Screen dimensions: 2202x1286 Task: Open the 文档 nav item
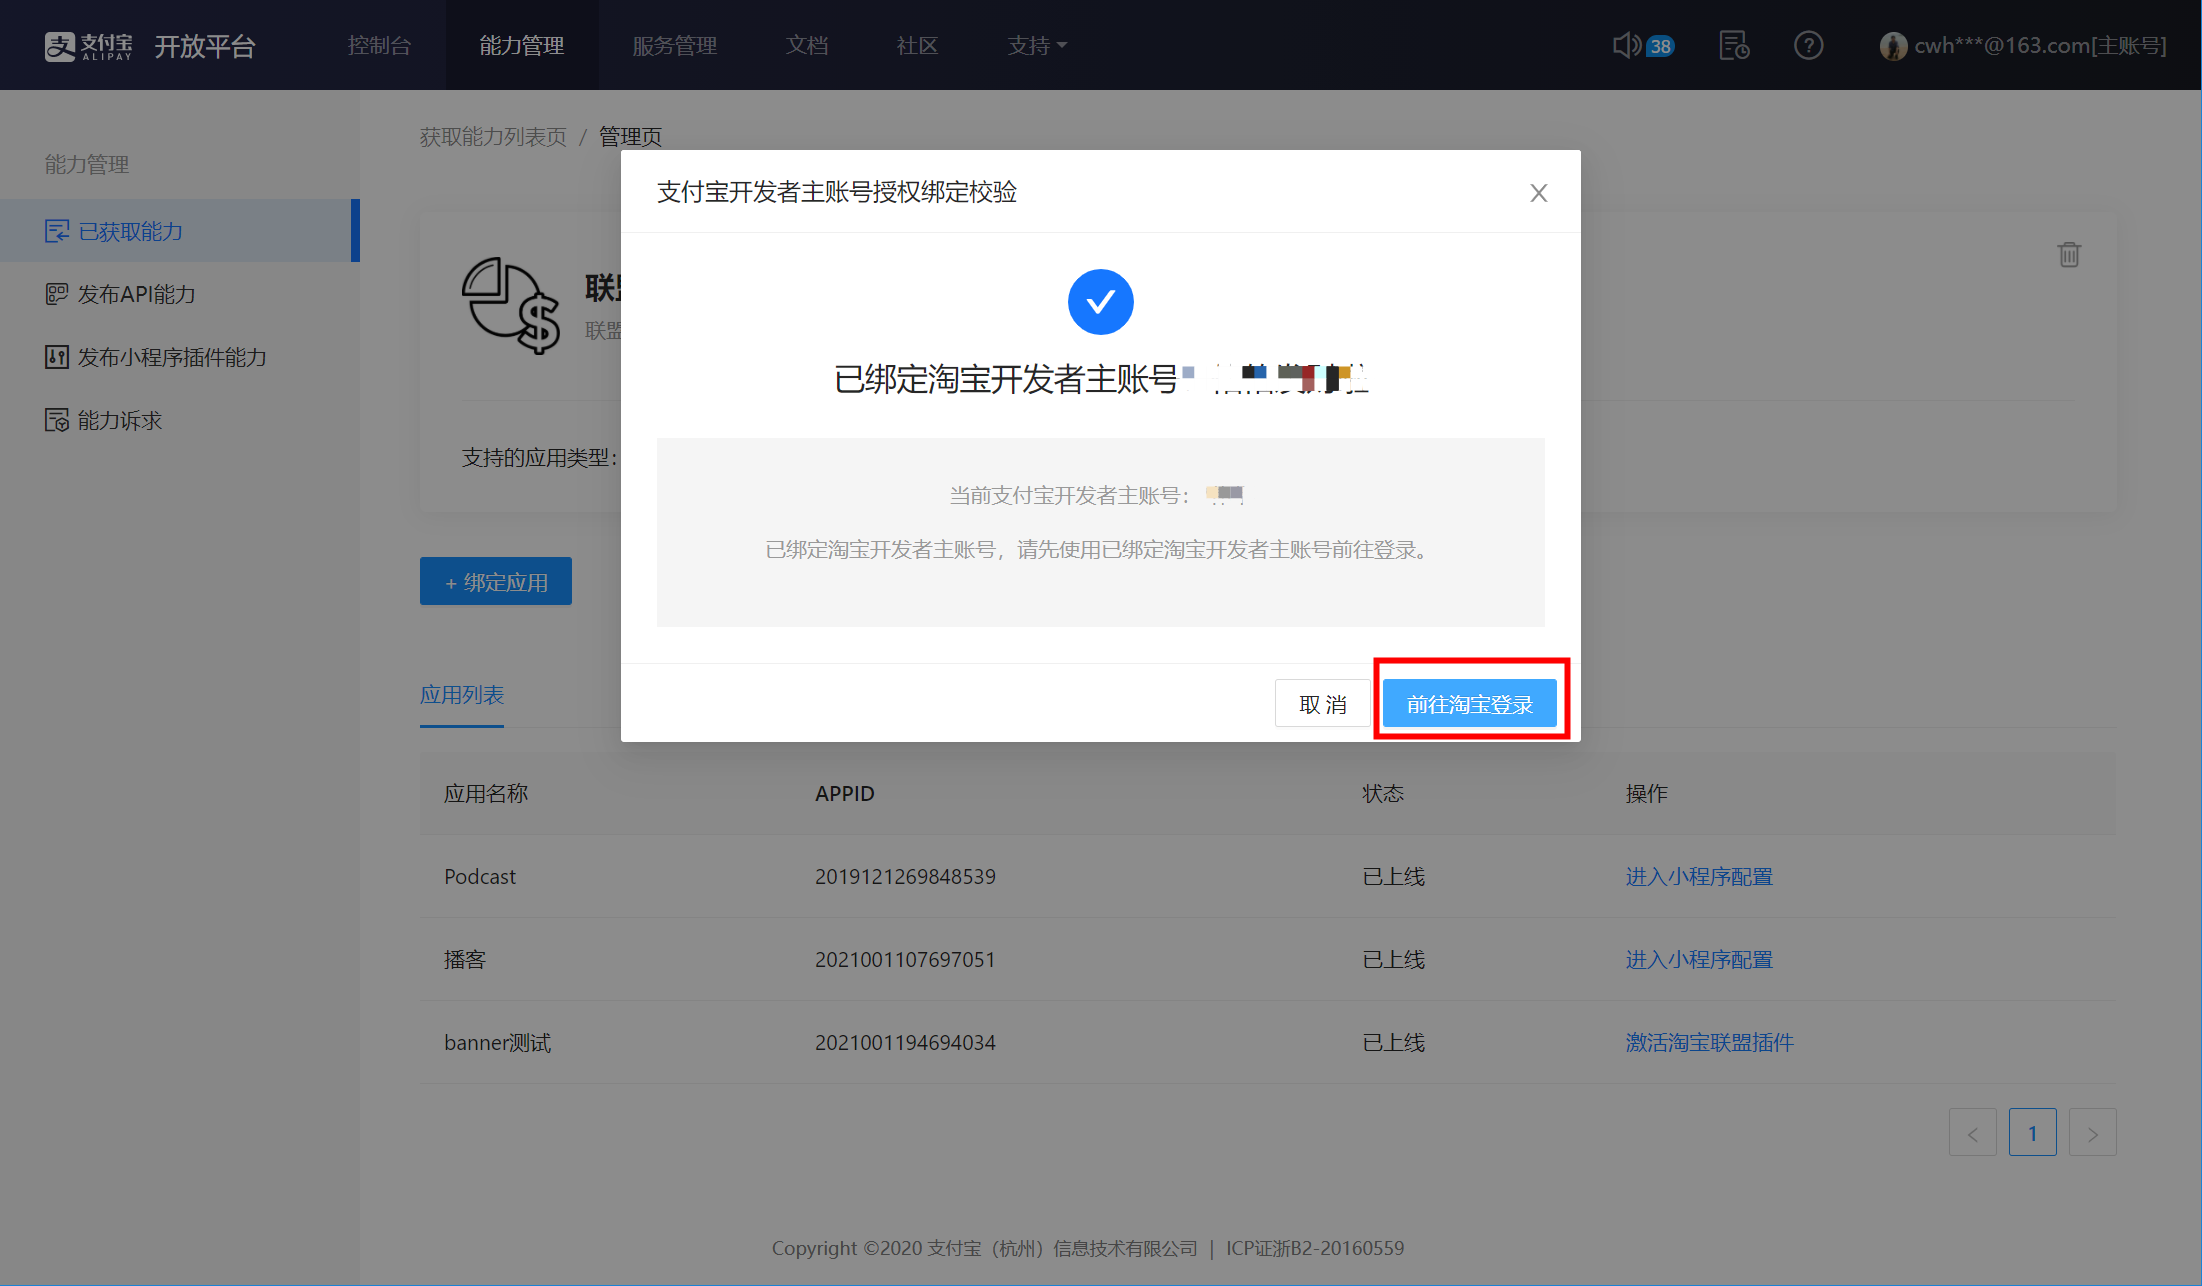click(x=807, y=45)
